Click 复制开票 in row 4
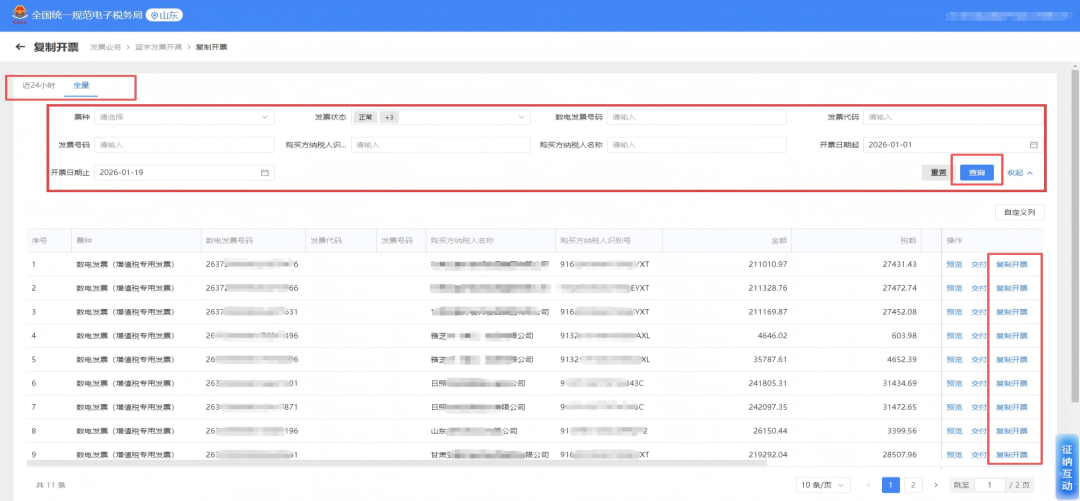This screenshot has width=1080, height=501. tap(1011, 336)
